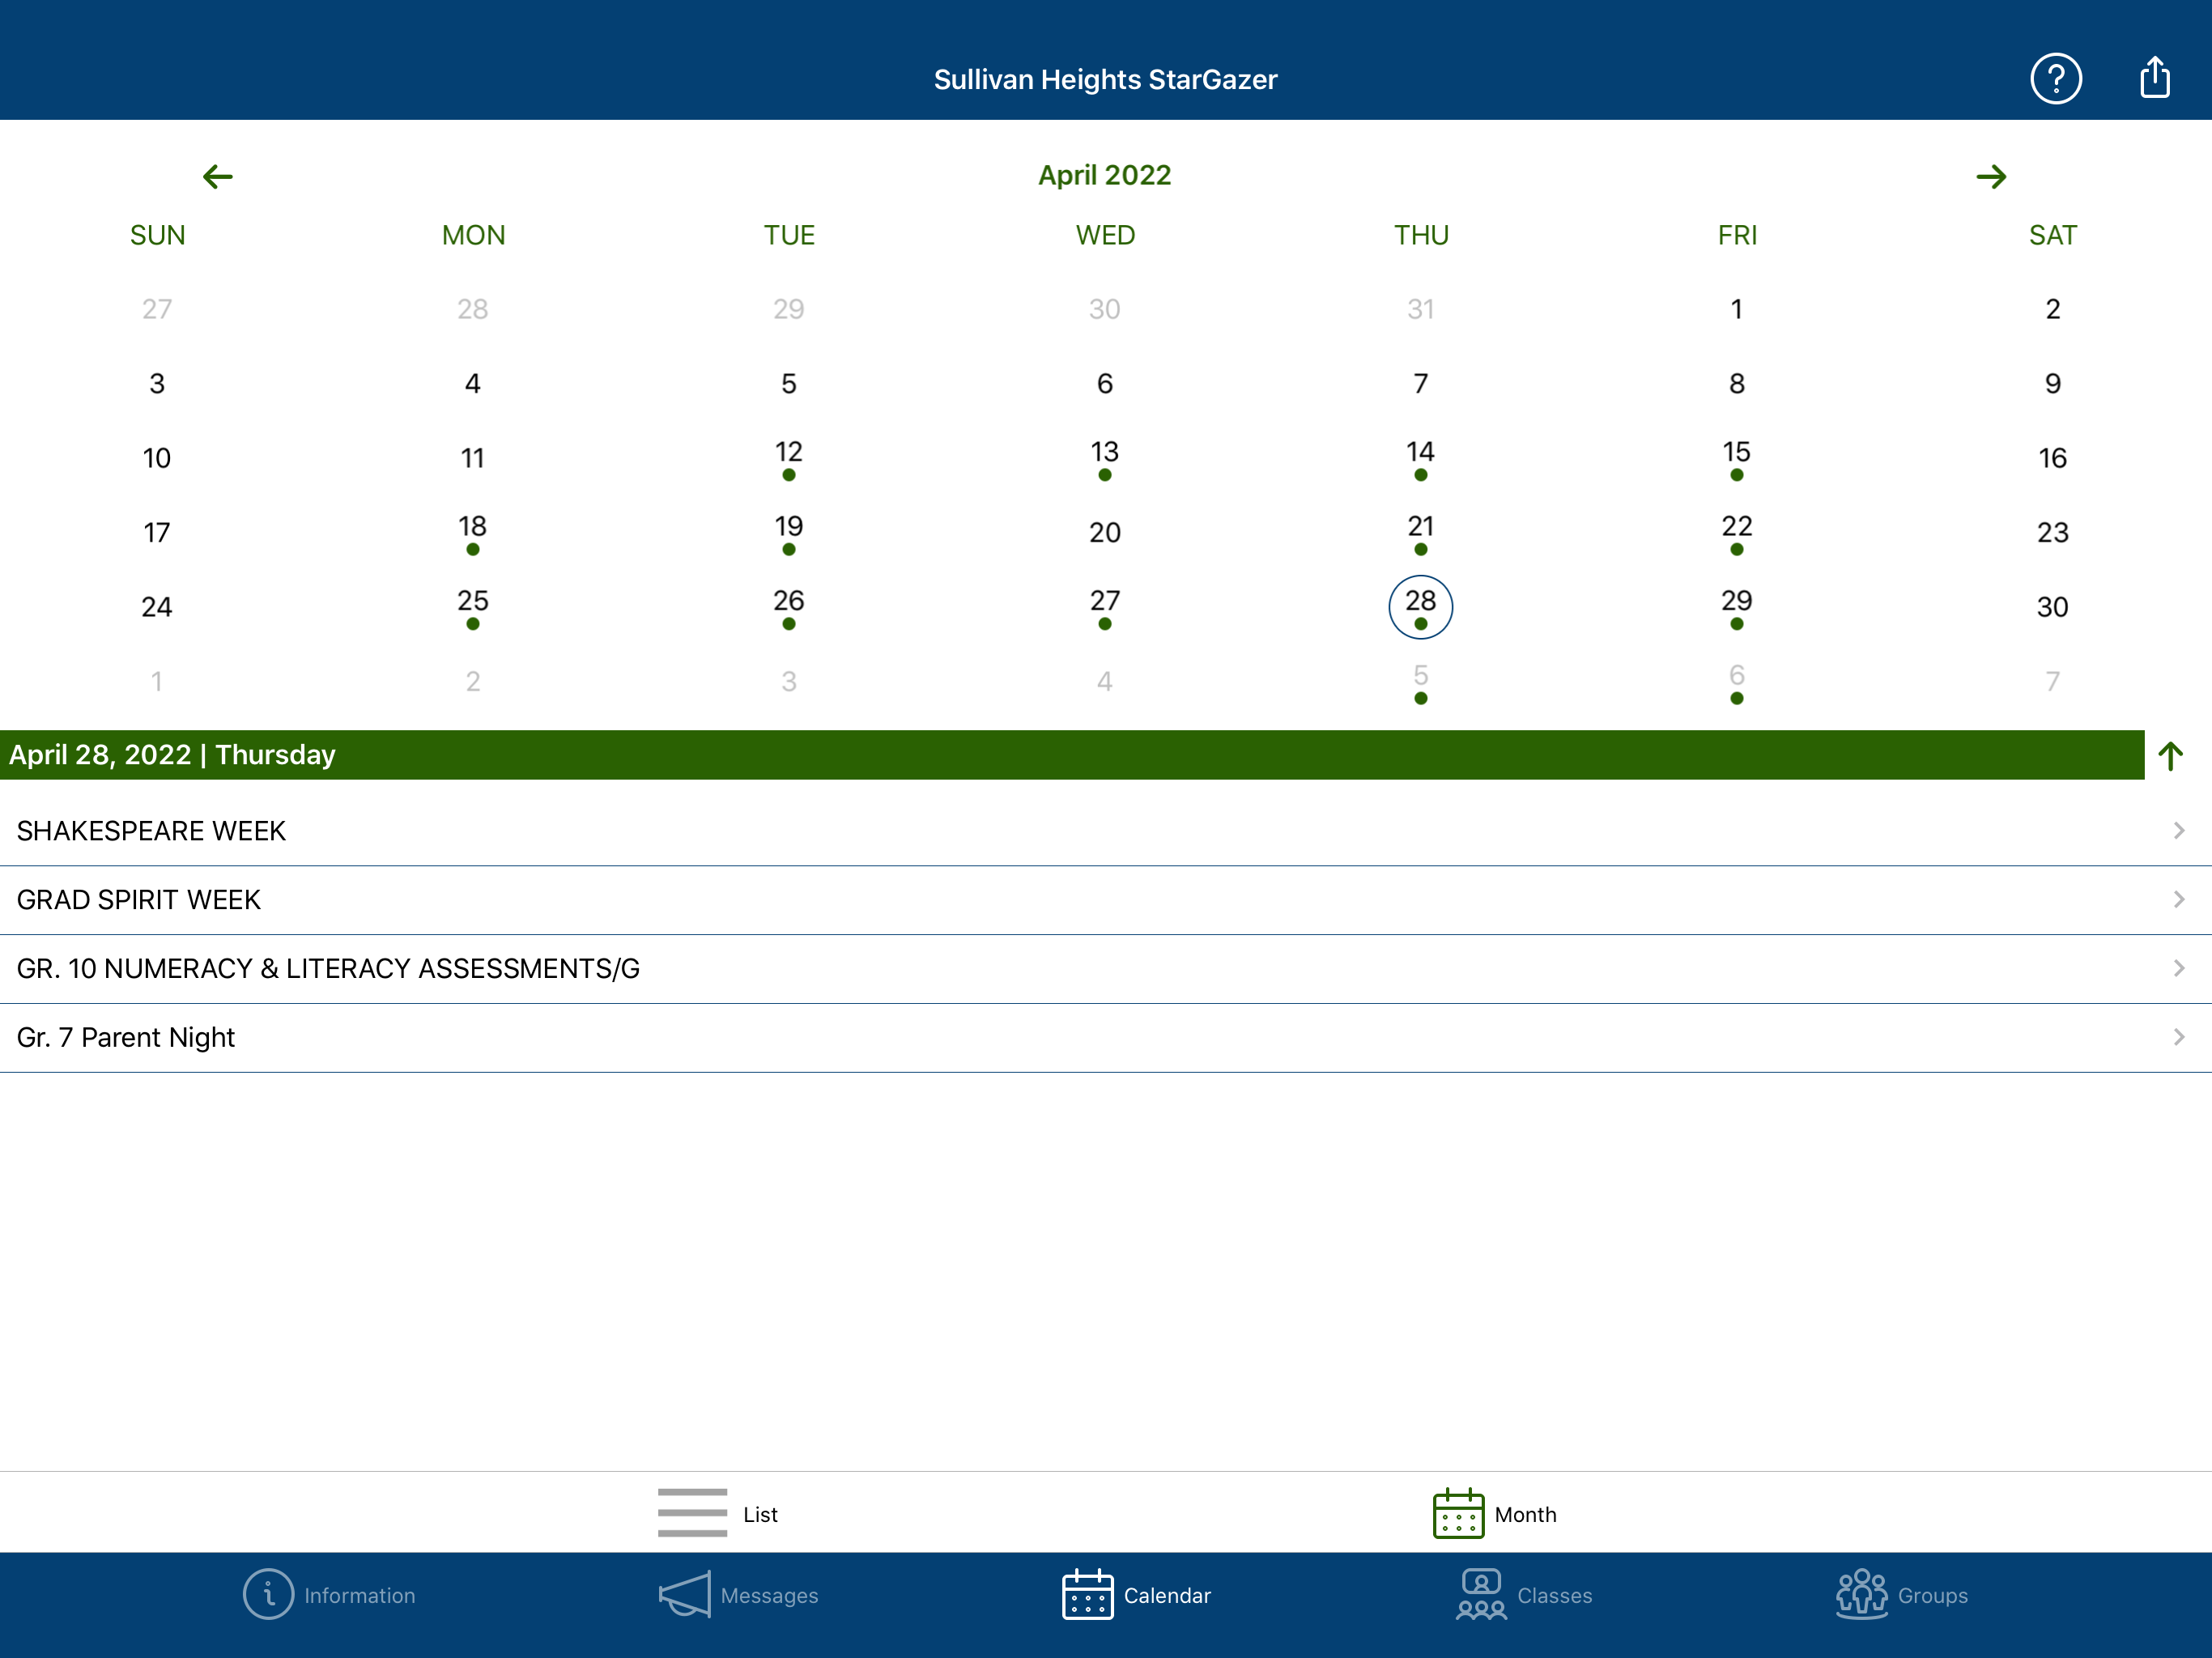The image size is (2212, 1658).
Task: Open the Classes tab
Action: click(x=1523, y=1594)
